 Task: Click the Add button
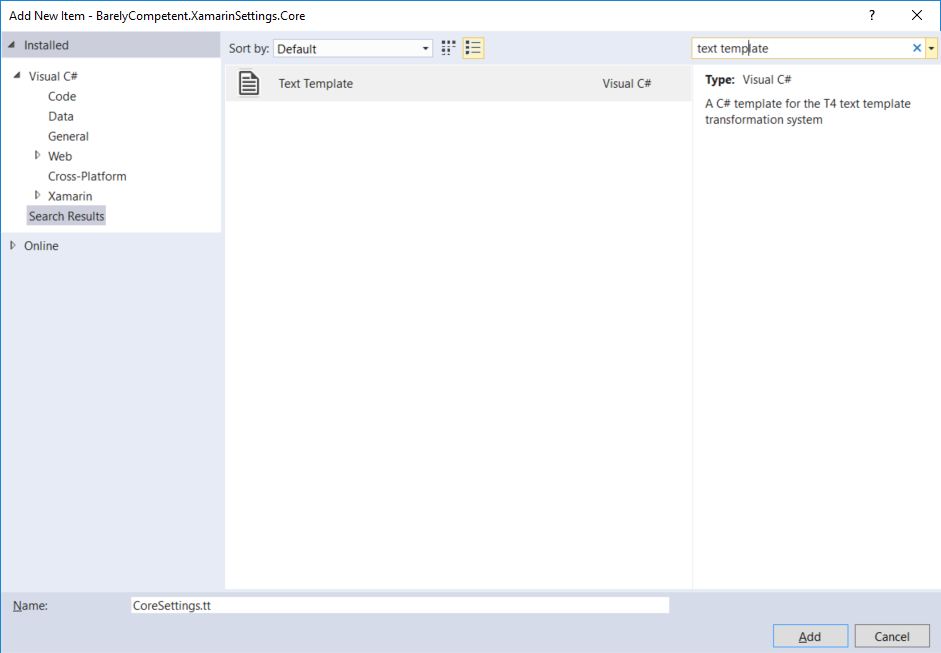click(x=810, y=635)
